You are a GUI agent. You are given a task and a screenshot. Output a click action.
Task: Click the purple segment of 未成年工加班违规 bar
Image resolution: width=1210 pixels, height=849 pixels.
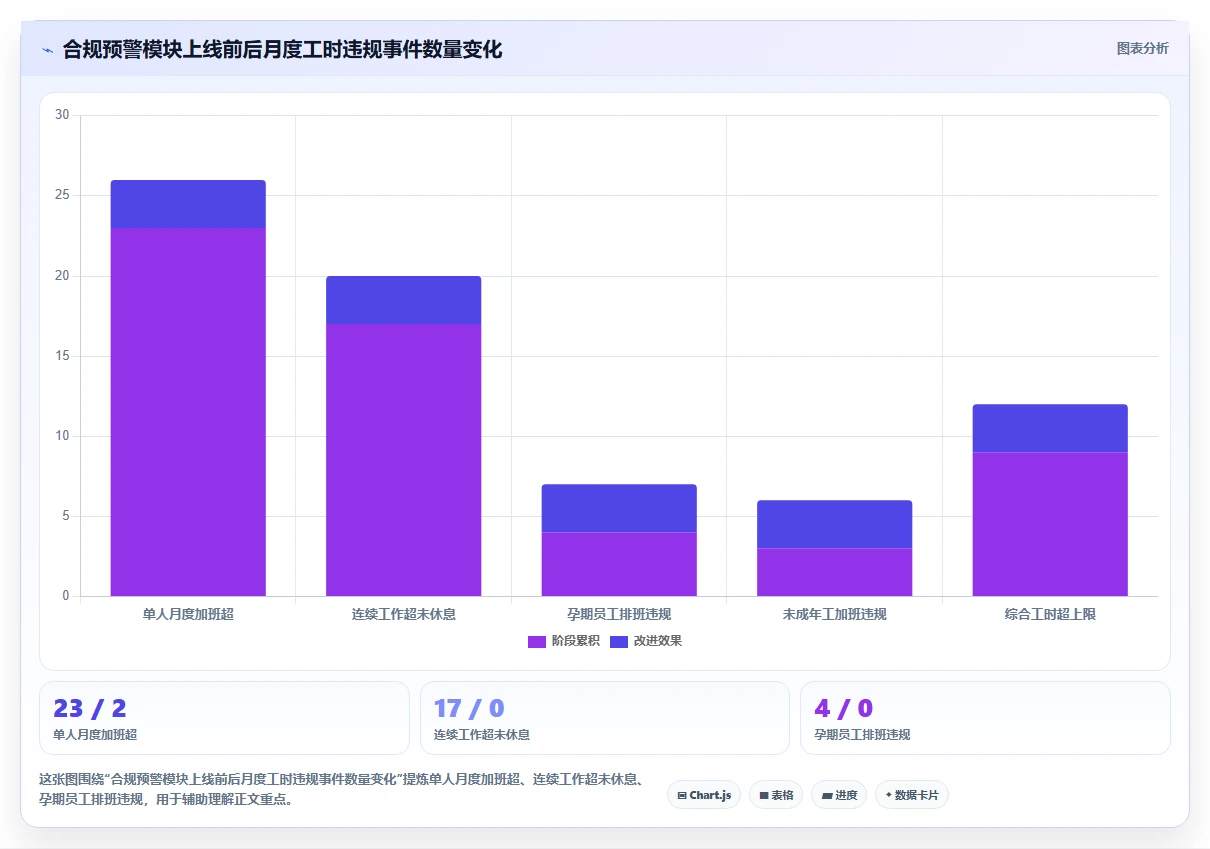click(834, 572)
